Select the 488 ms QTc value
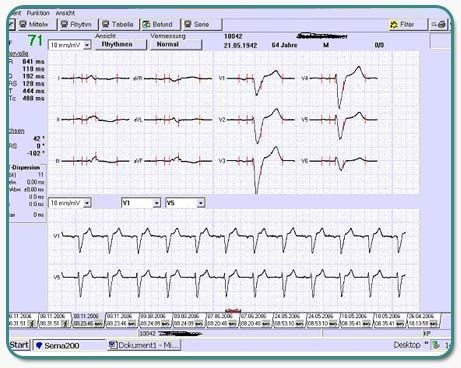The height and width of the screenshot is (368, 461). (x=33, y=98)
